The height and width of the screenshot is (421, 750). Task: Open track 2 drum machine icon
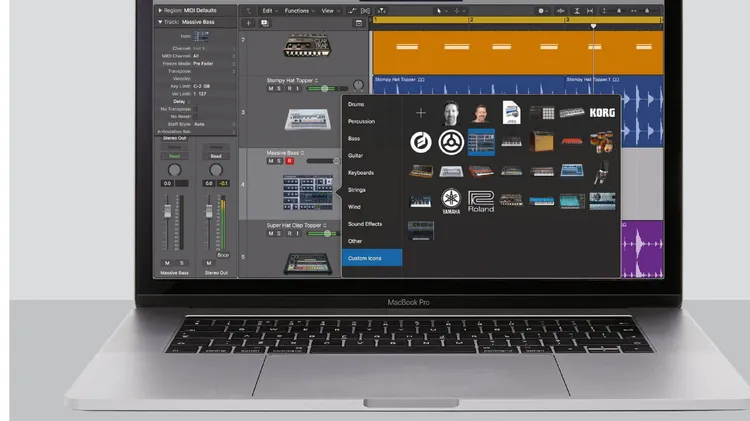point(307,46)
